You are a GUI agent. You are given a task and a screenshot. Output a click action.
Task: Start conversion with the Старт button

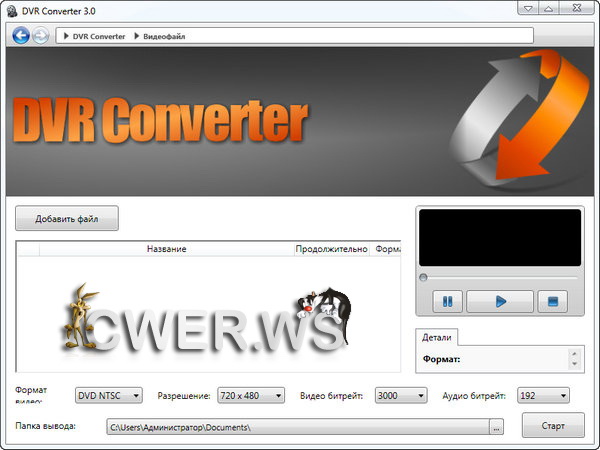pos(553,426)
